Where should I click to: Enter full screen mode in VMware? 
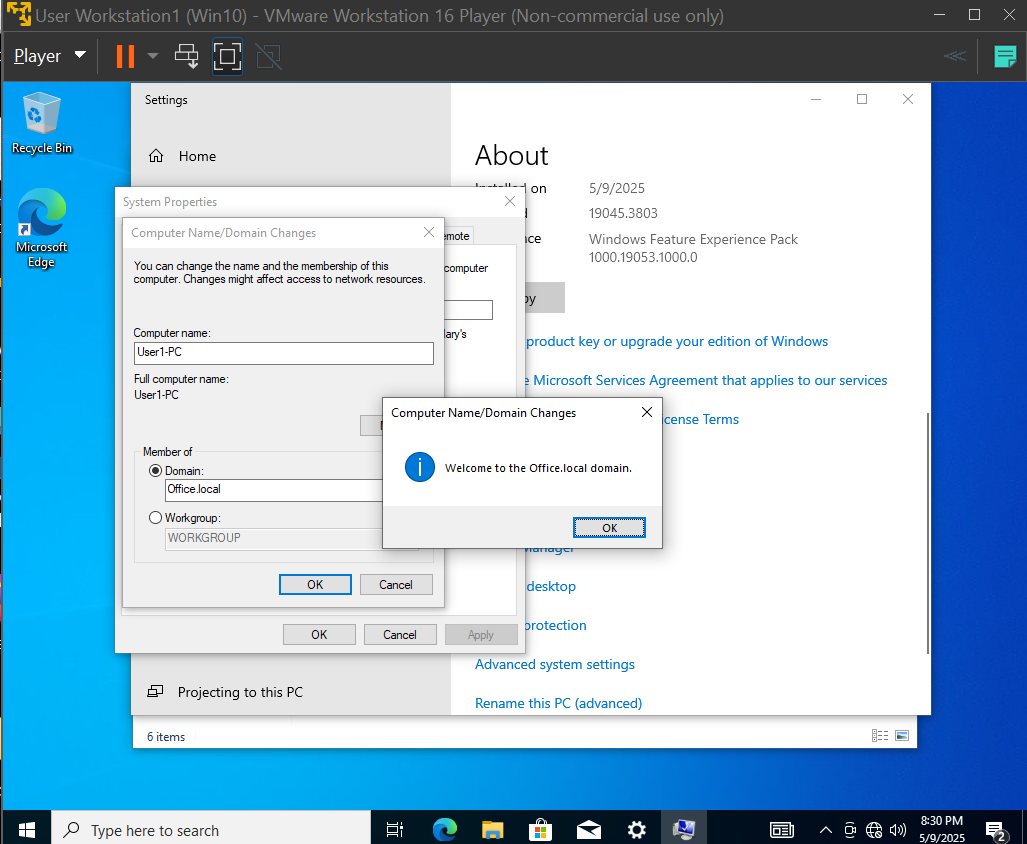(227, 56)
